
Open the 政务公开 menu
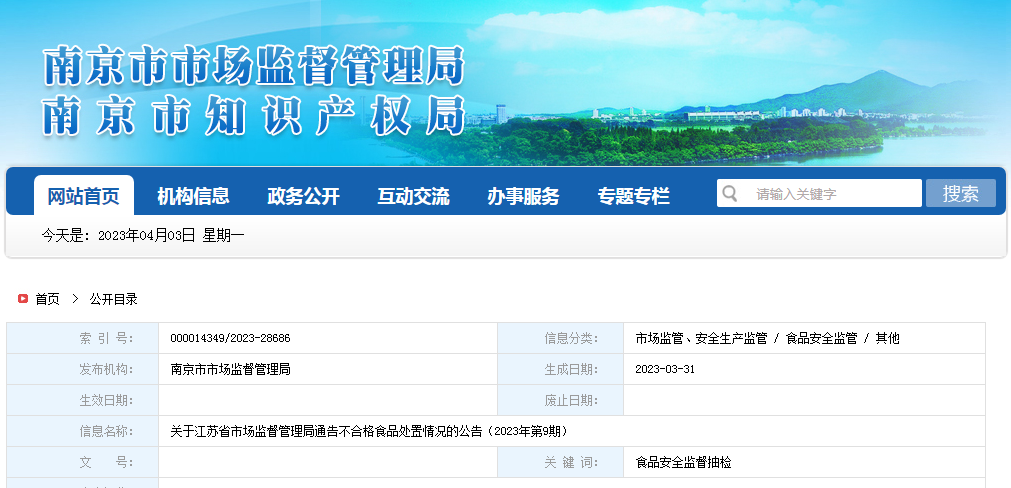(304, 196)
